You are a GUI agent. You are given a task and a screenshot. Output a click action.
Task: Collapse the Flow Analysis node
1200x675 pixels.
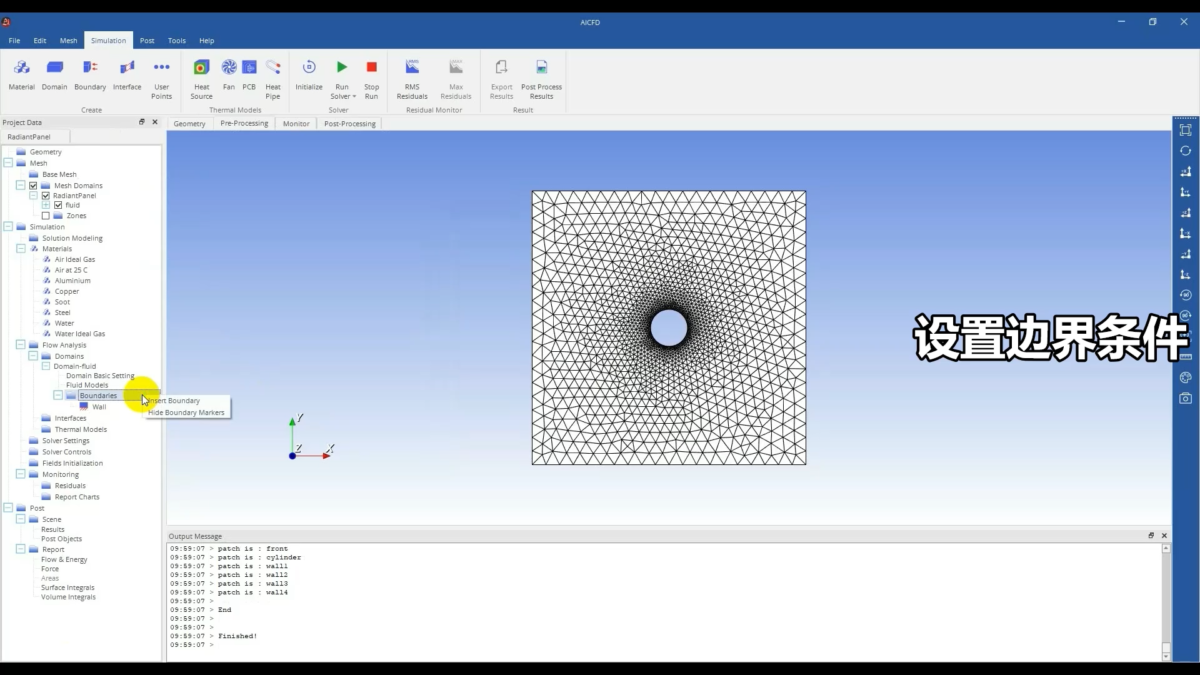[21, 345]
